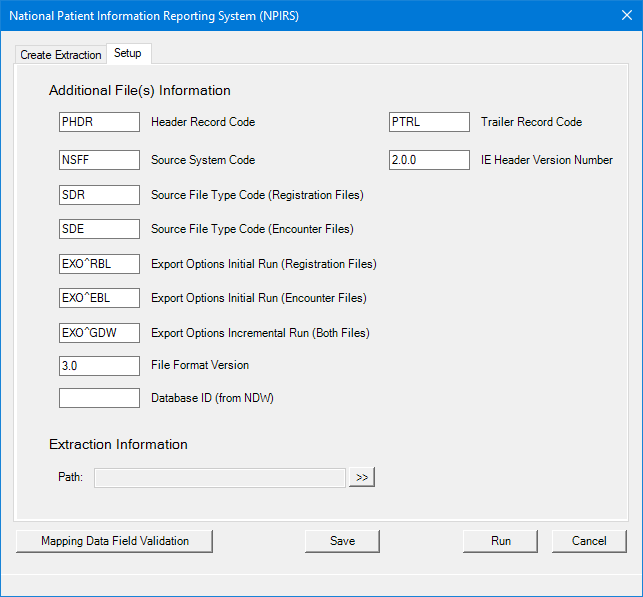Save the setup settings
The height and width of the screenshot is (597, 643).
pos(342,541)
